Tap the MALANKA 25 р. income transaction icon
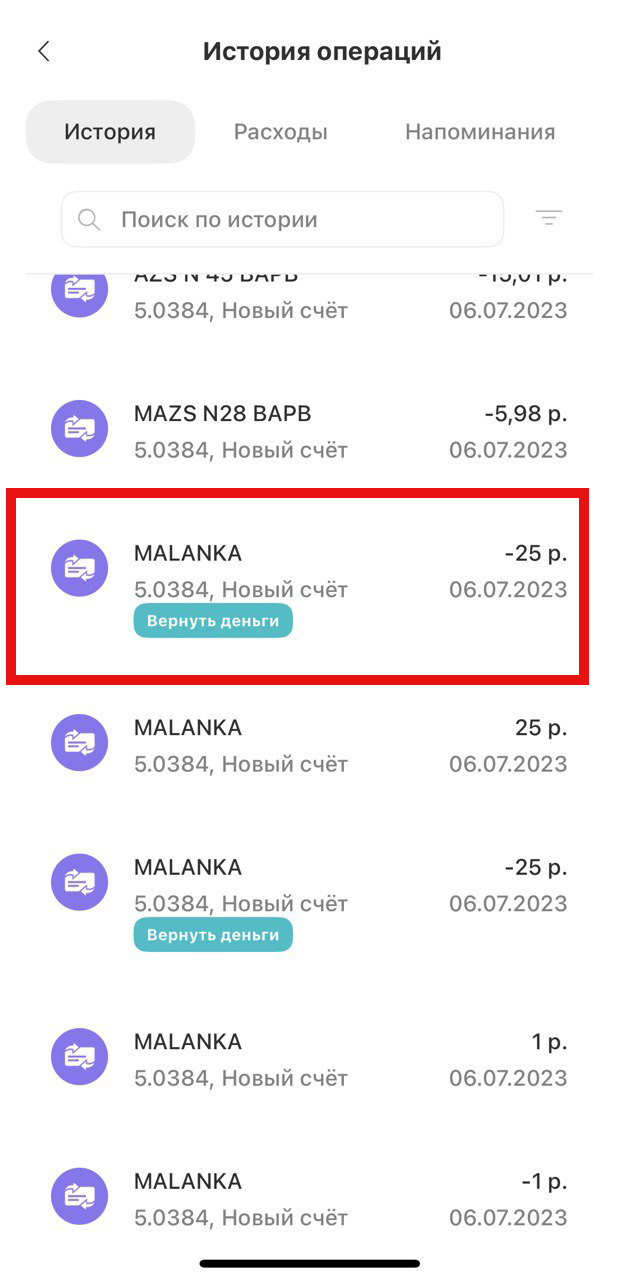 point(79,742)
